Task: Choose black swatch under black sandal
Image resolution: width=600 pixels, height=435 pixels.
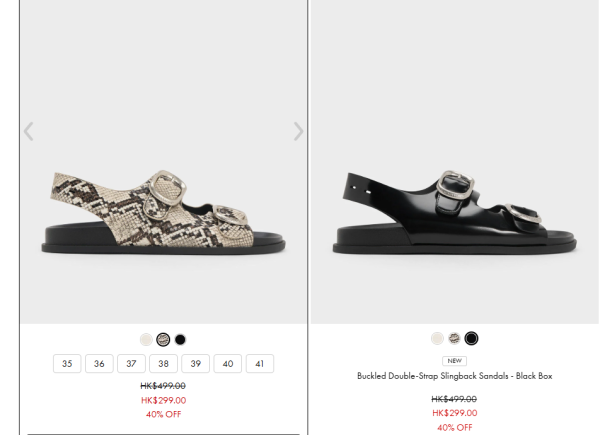Action: [x=471, y=339]
